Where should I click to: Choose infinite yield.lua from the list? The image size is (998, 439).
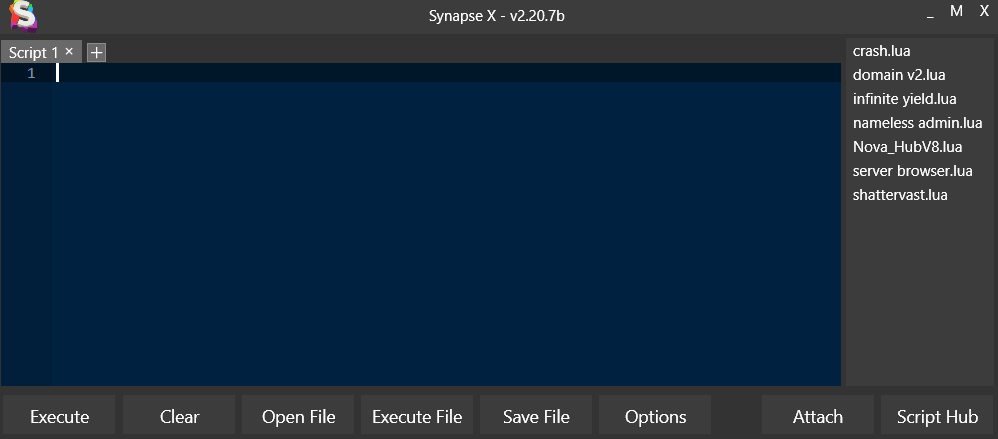(x=904, y=98)
